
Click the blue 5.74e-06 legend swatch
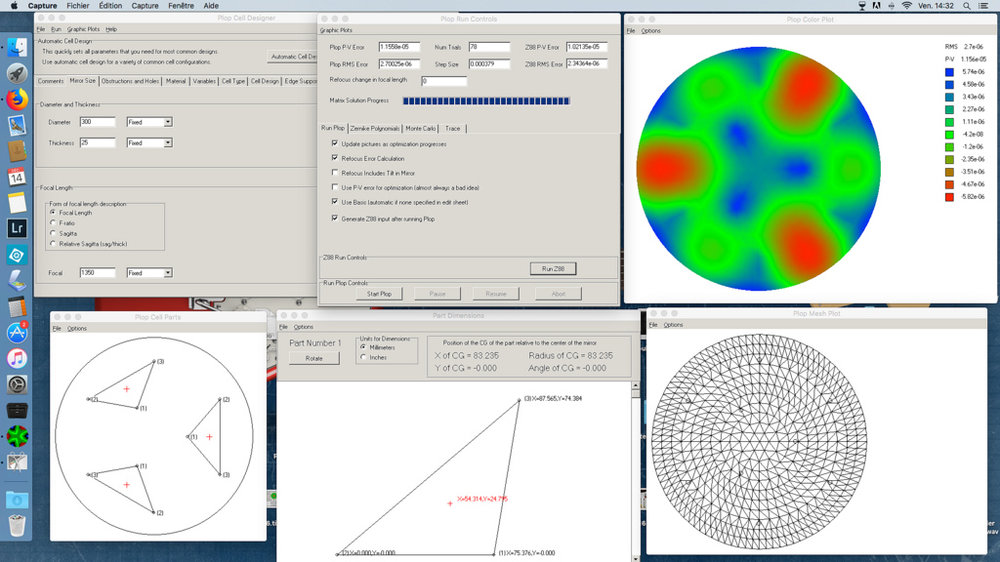950,72
